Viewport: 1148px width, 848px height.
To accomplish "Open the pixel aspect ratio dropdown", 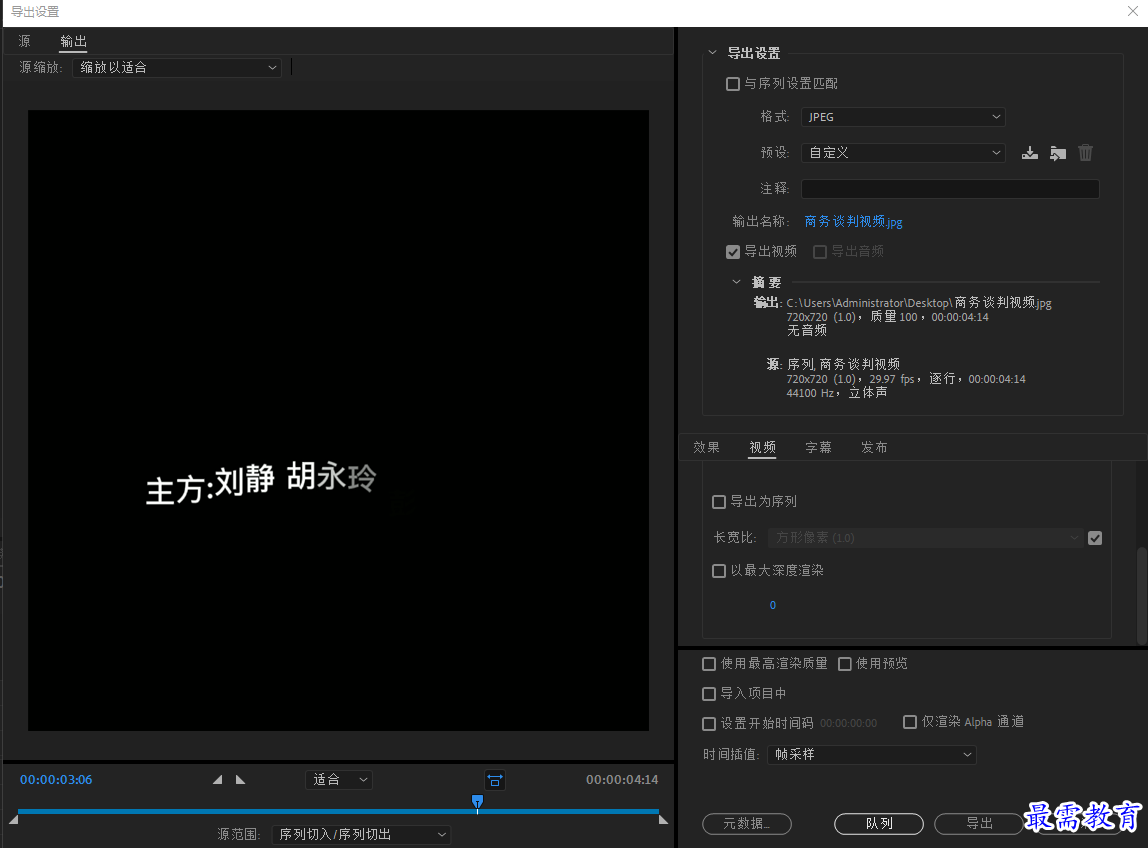I will (x=925, y=538).
